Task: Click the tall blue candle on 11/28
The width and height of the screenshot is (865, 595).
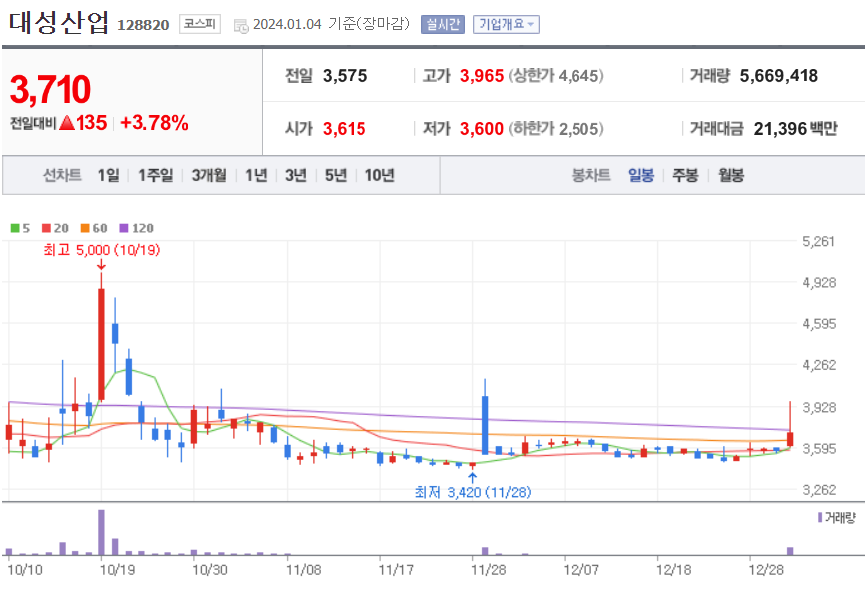Action: tap(485, 425)
